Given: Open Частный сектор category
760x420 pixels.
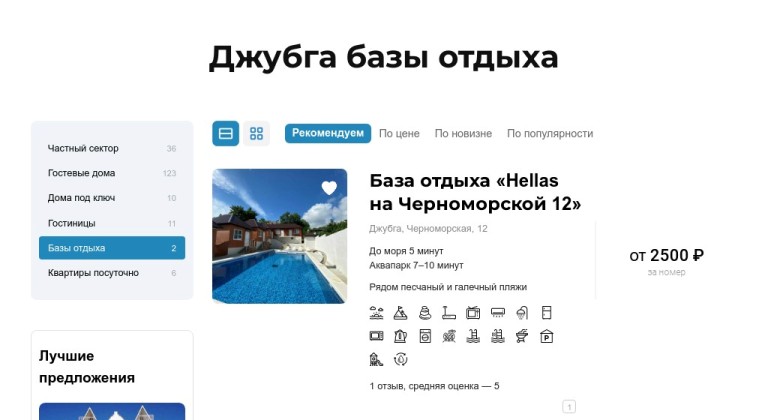Looking at the screenshot, I should coord(83,149).
